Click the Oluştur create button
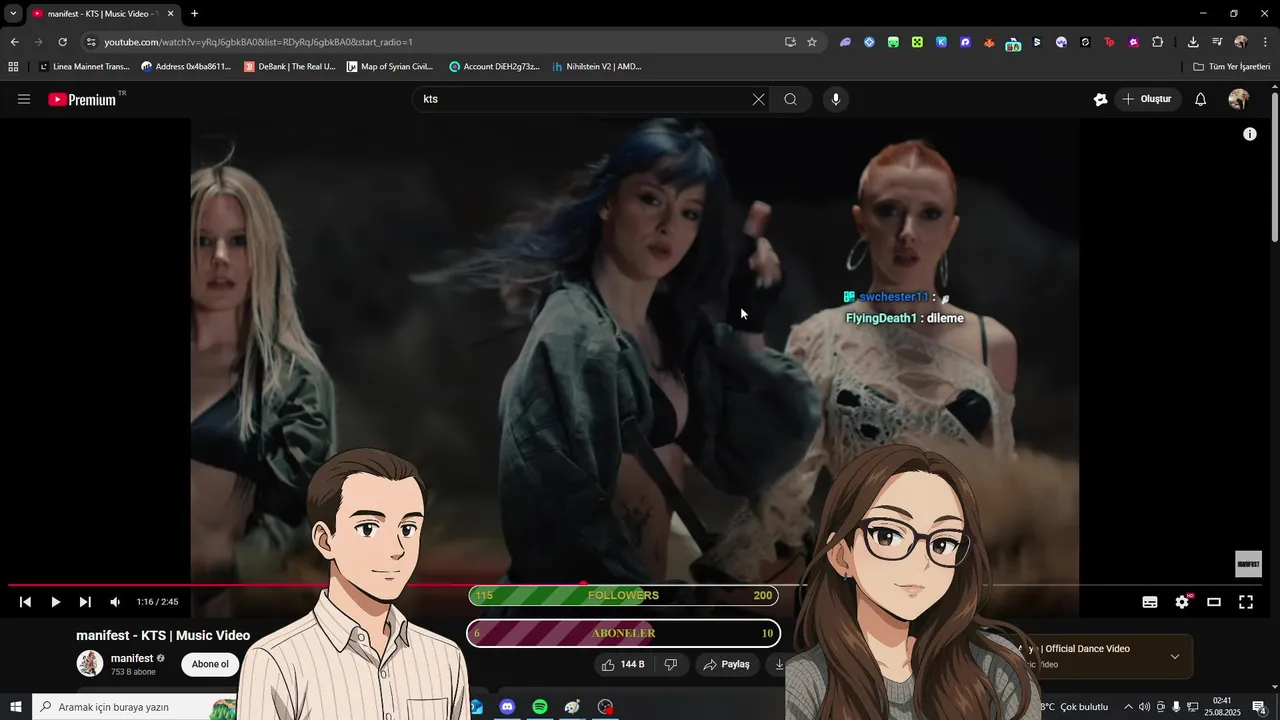This screenshot has height=720, width=1280. tap(1146, 99)
